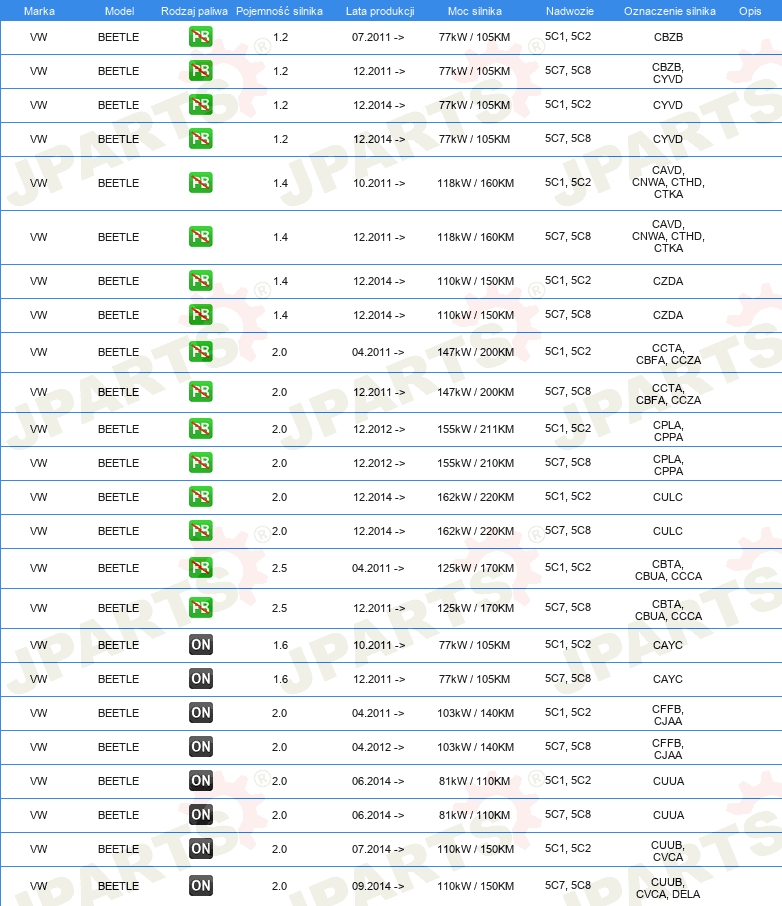Click 'CAYC' code in the 12.2011 diesel row

[668, 680]
